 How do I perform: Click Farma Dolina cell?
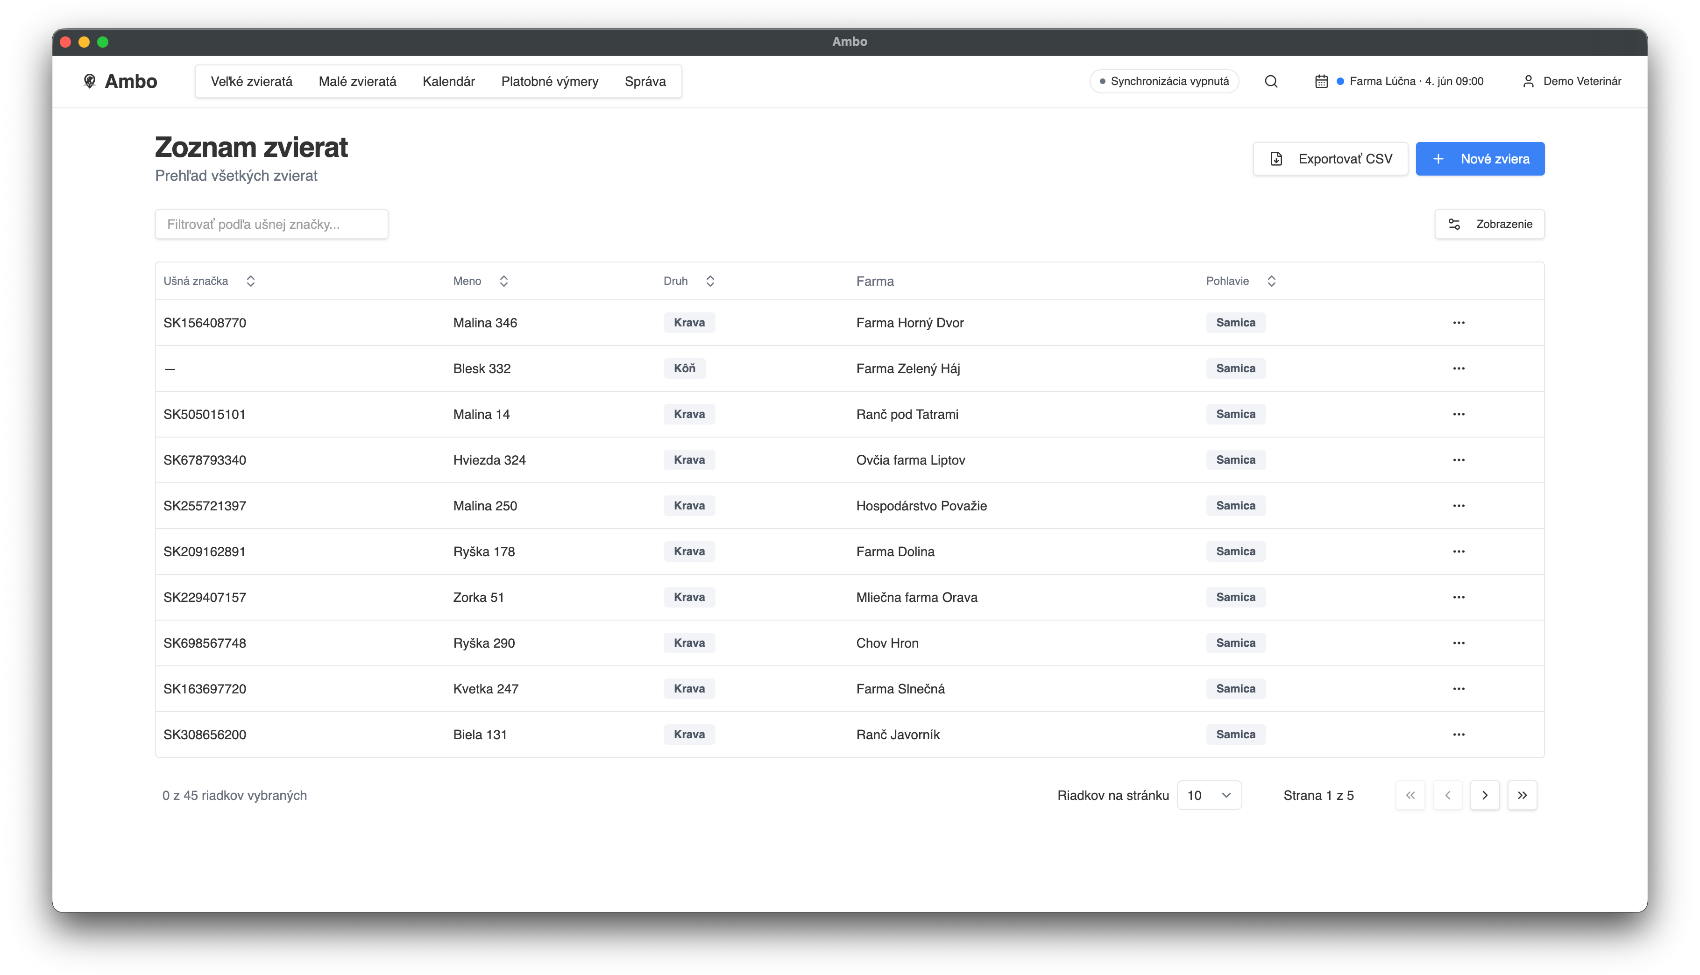895,552
